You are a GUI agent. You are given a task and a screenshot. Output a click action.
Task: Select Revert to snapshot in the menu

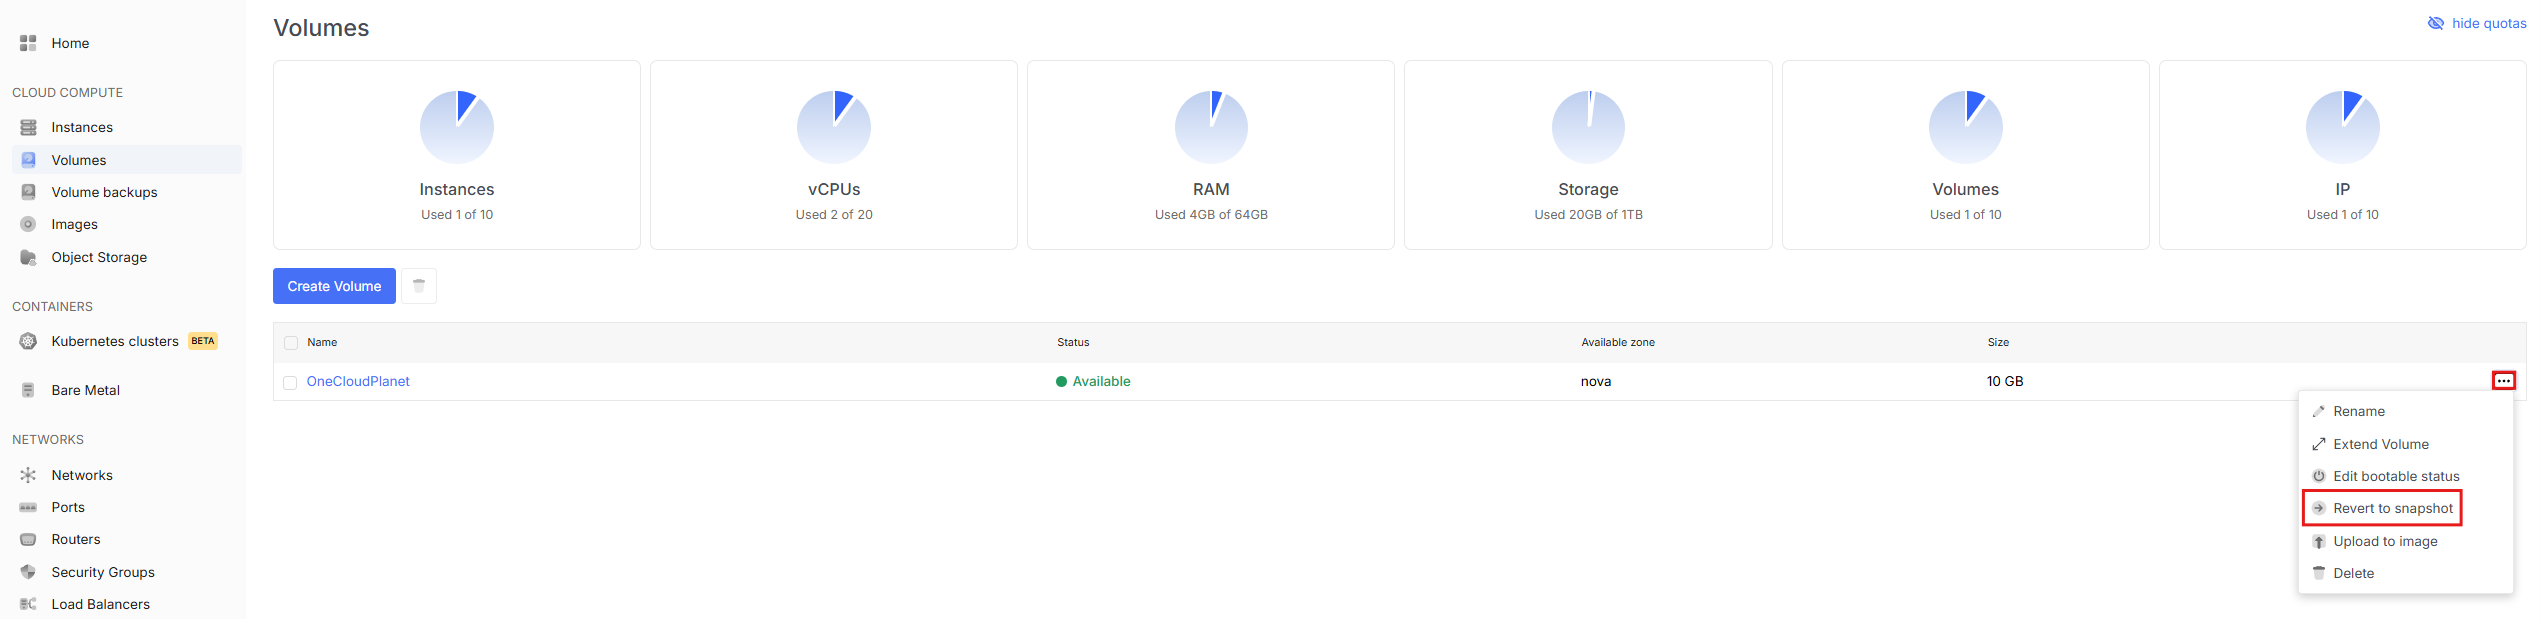click(2392, 508)
